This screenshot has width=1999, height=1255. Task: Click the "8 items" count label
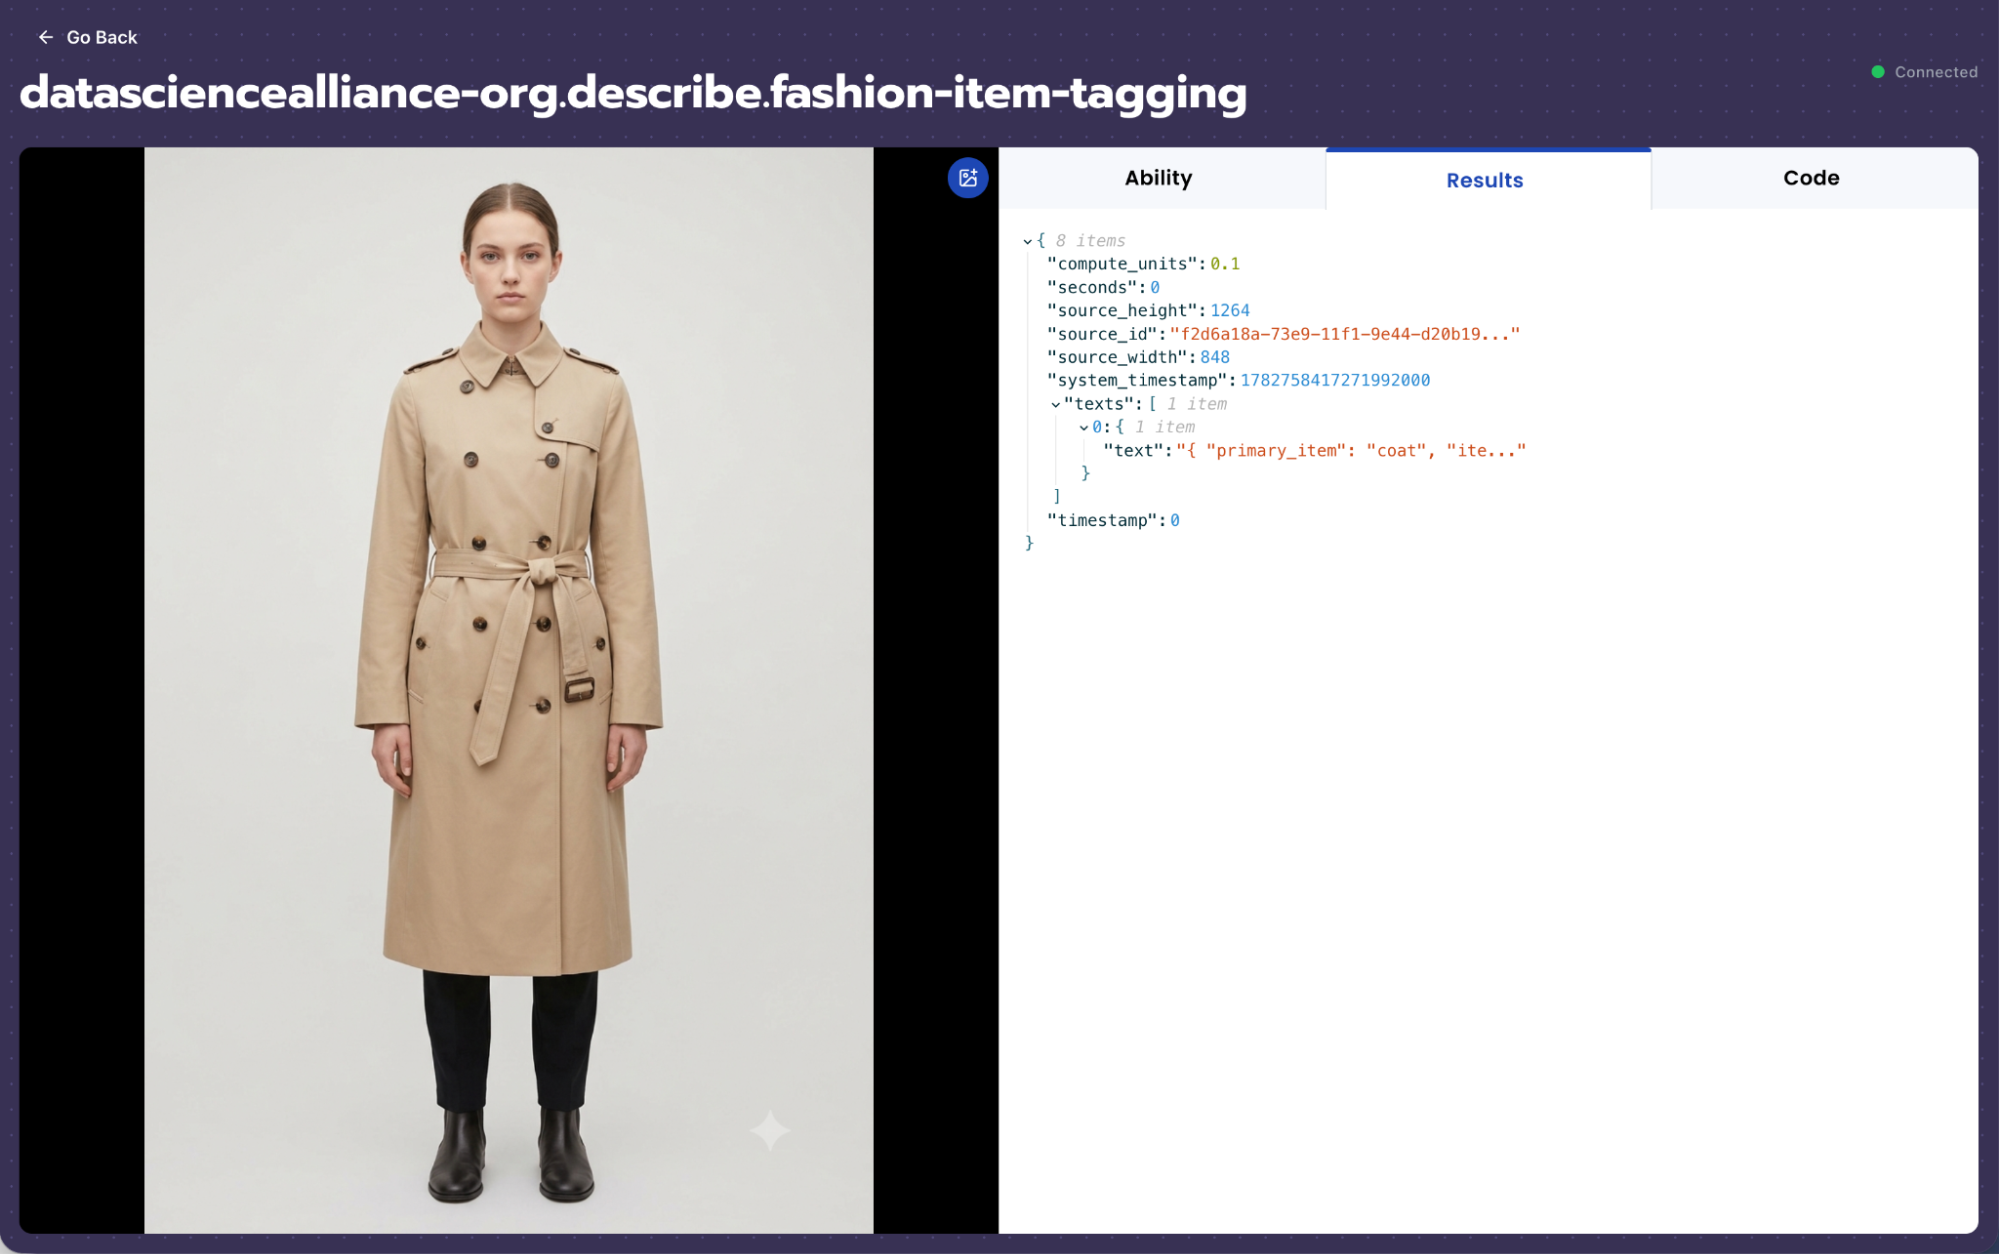pos(1090,241)
